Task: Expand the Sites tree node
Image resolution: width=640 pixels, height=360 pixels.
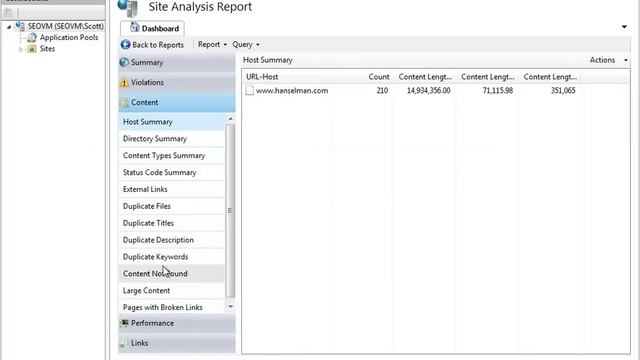Action: pyautogui.click(x=21, y=49)
